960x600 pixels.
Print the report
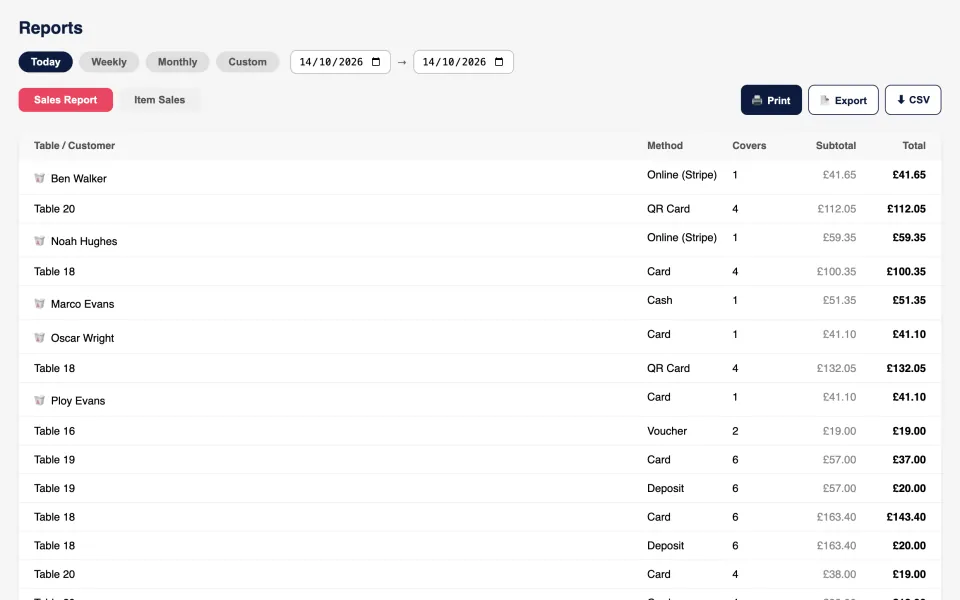pyautogui.click(x=771, y=100)
